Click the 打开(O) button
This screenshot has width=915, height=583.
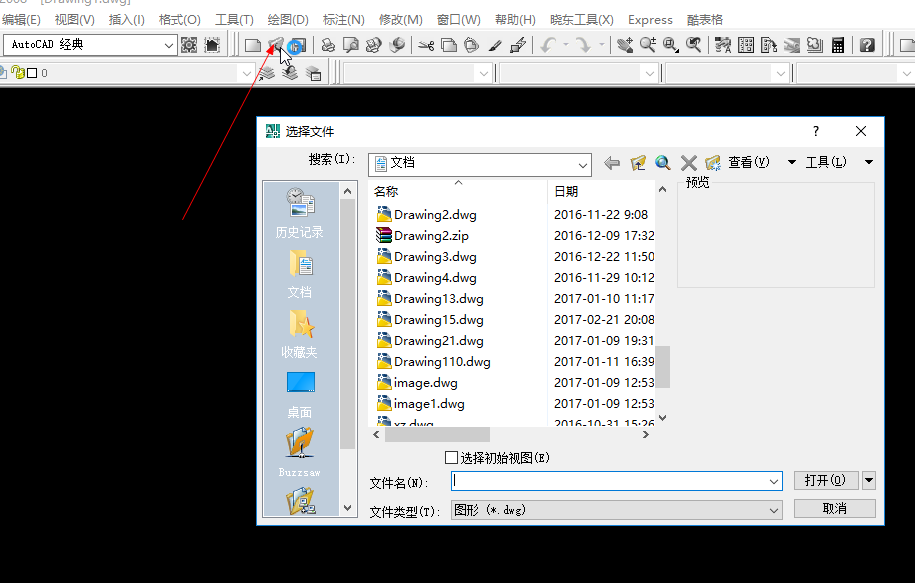click(826, 480)
